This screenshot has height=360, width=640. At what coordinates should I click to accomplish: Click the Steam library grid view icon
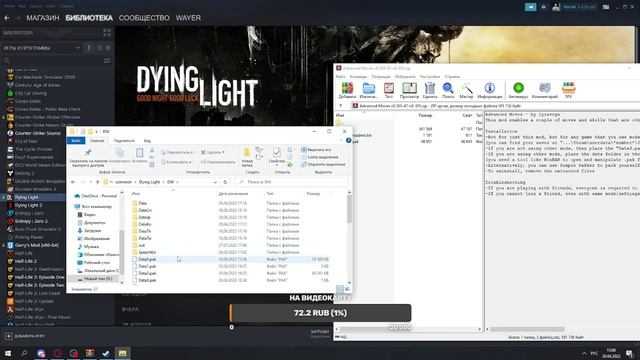107,33
